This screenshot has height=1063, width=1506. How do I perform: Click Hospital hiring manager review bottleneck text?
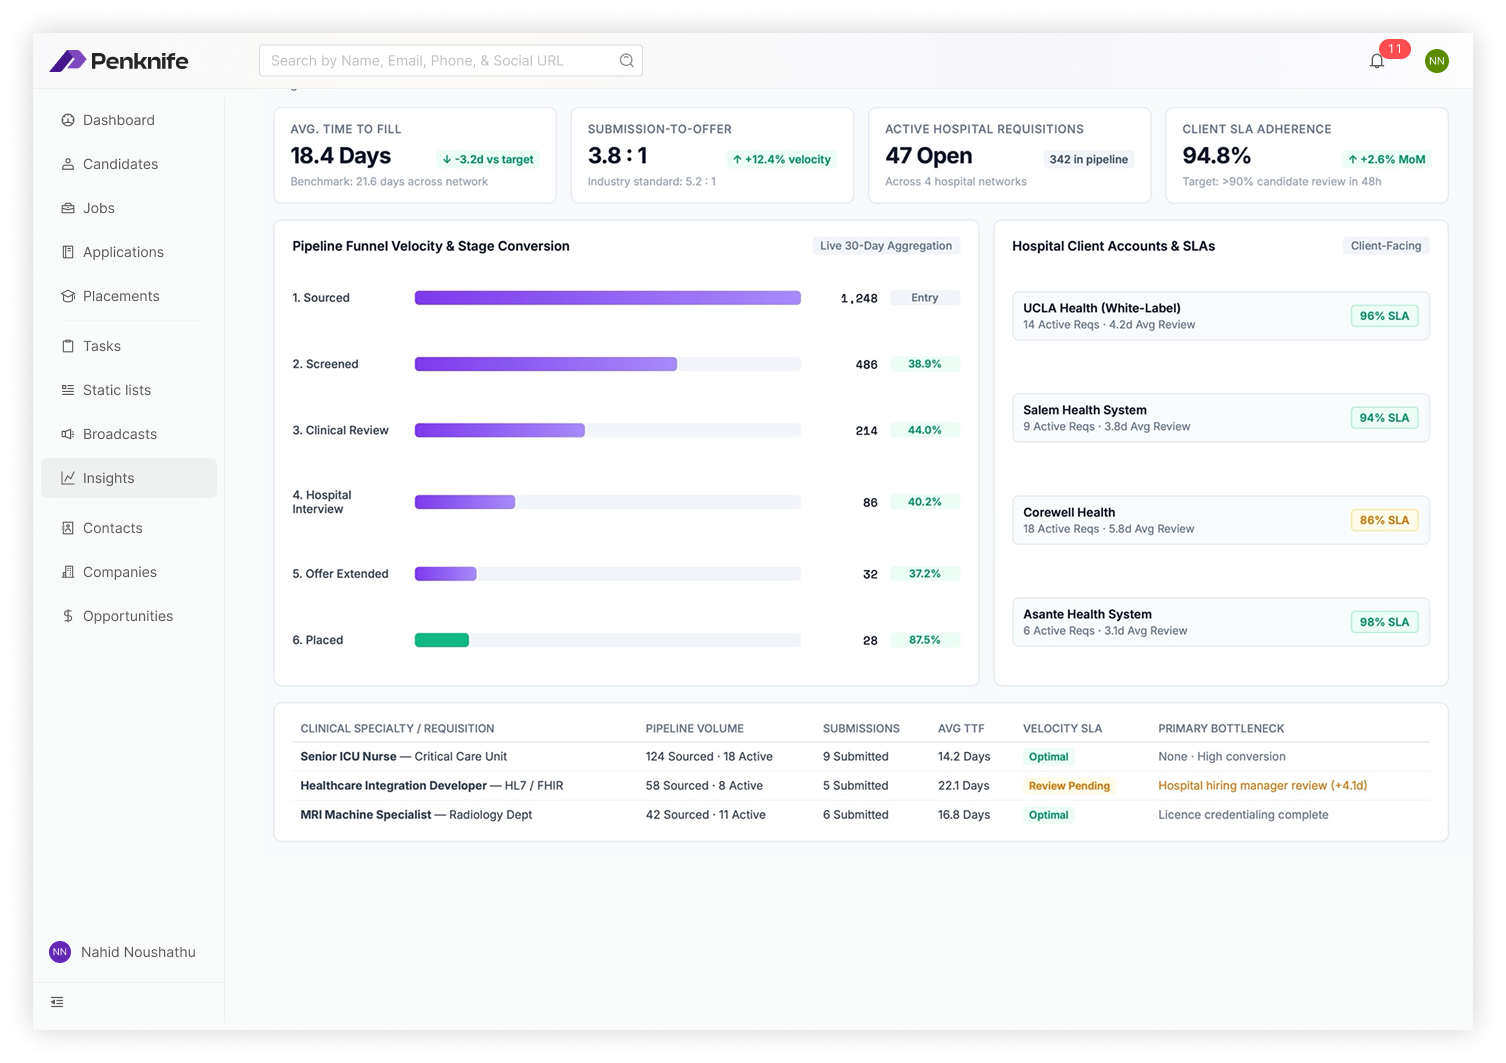1263,786
